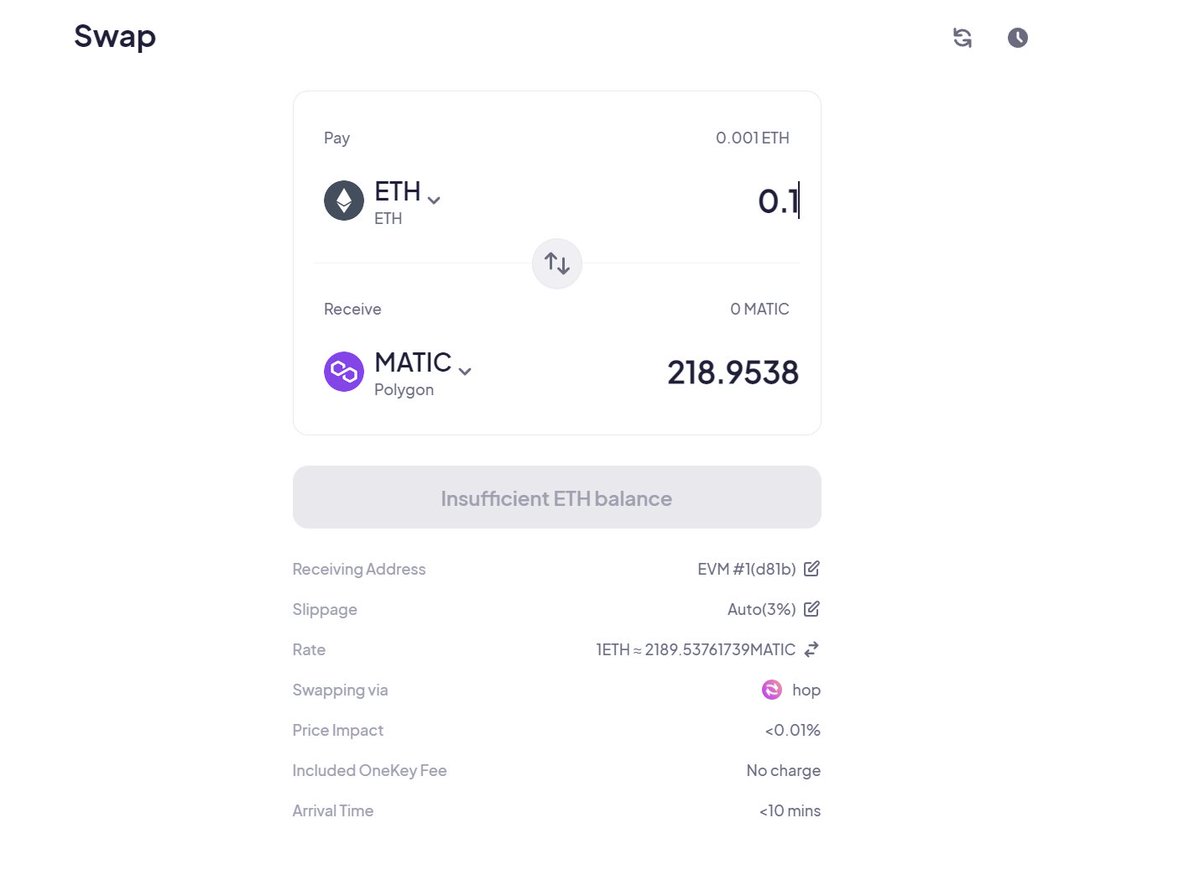Click the Polygon network subtitle
The image size is (1200, 896).
point(404,390)
